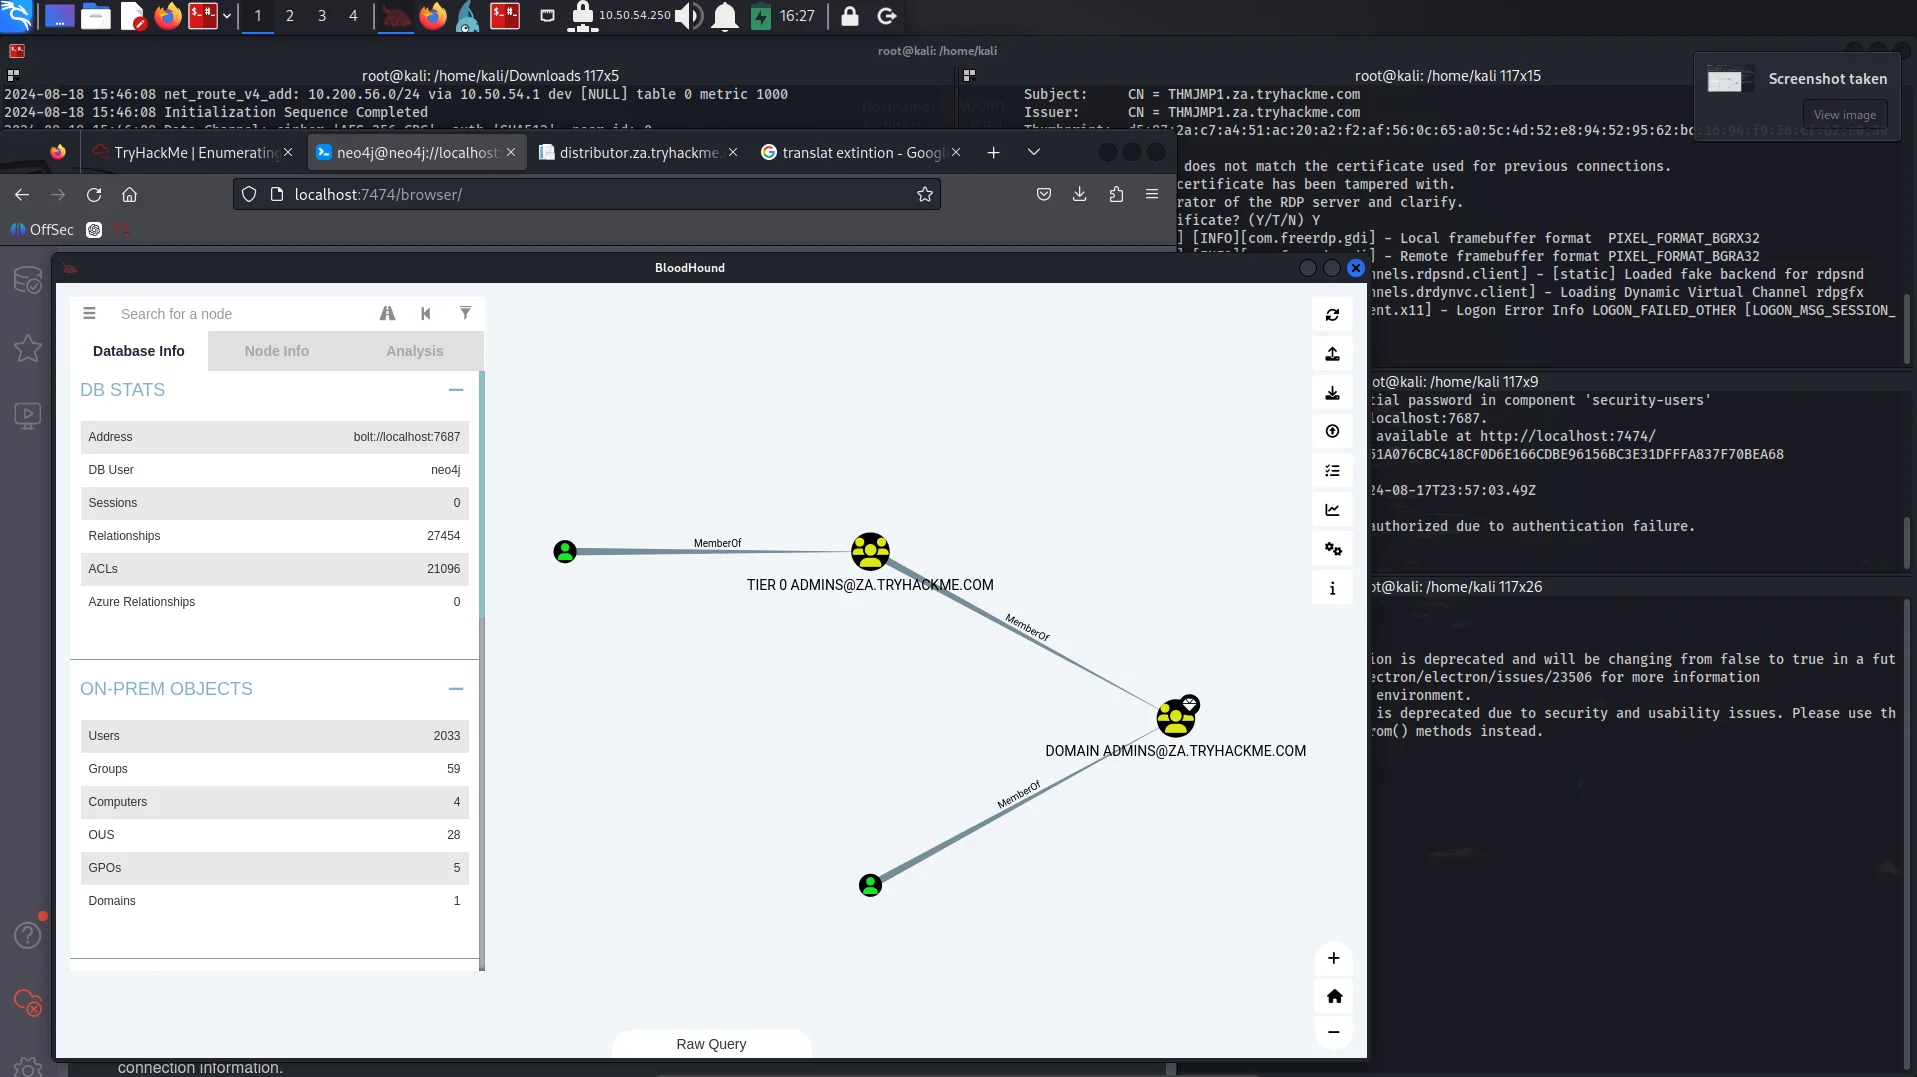1917x1077 pixels.
Task: Collapse the ON-PREM OBJECTS section
Action: (x=456, y=689)
